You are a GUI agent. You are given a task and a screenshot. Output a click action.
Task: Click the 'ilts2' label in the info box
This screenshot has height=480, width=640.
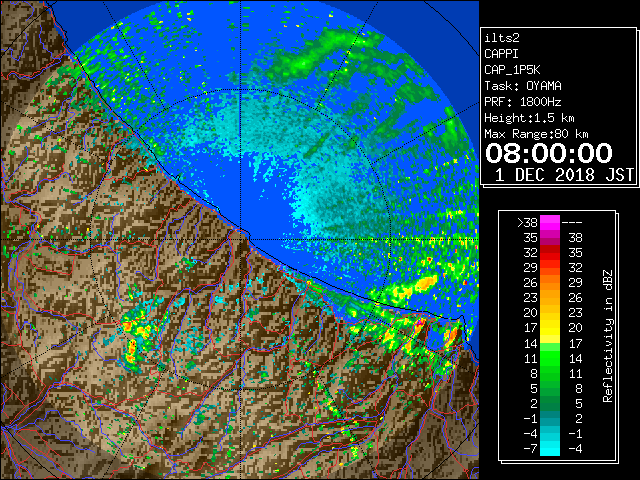click(x=502, y=38)
